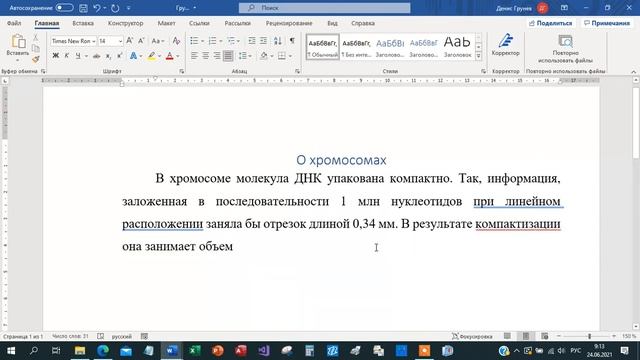Switch to Макет tab
Image resolution: width=640 pixels, height=360 pixels.
tap(167, 23)
